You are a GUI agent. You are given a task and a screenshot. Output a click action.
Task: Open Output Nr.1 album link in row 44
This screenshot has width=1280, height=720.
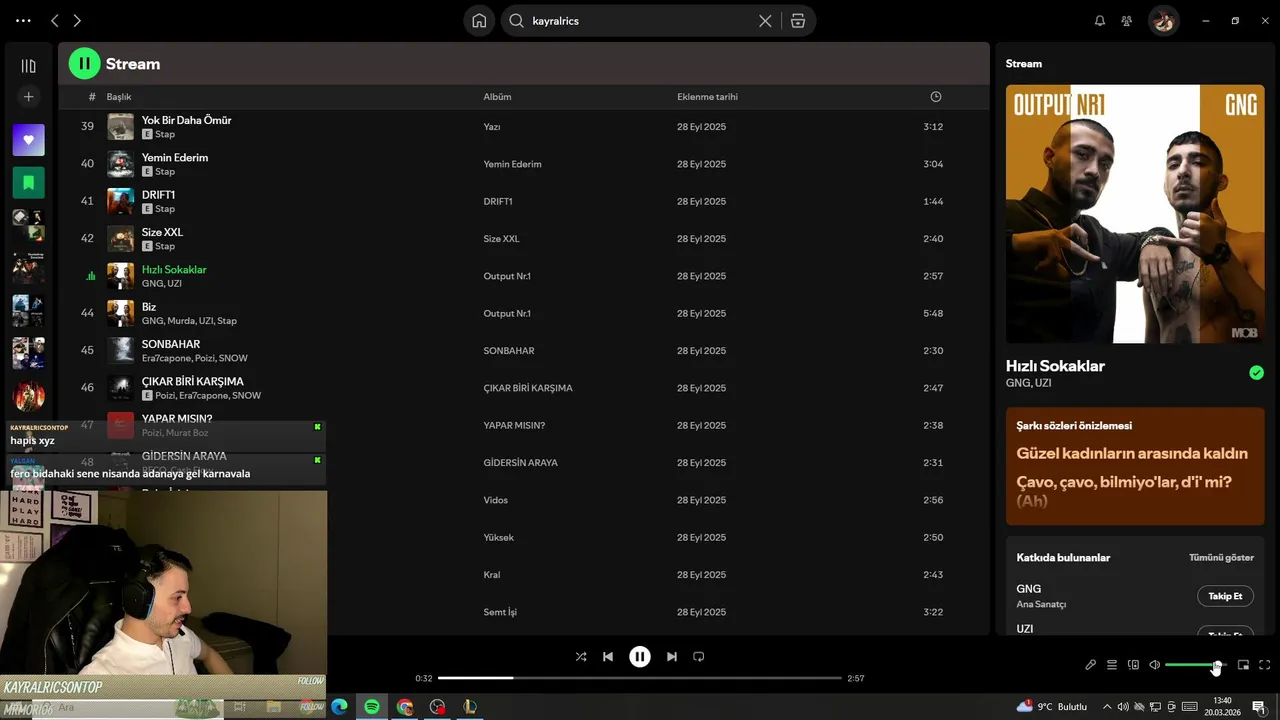pos(507,313)
